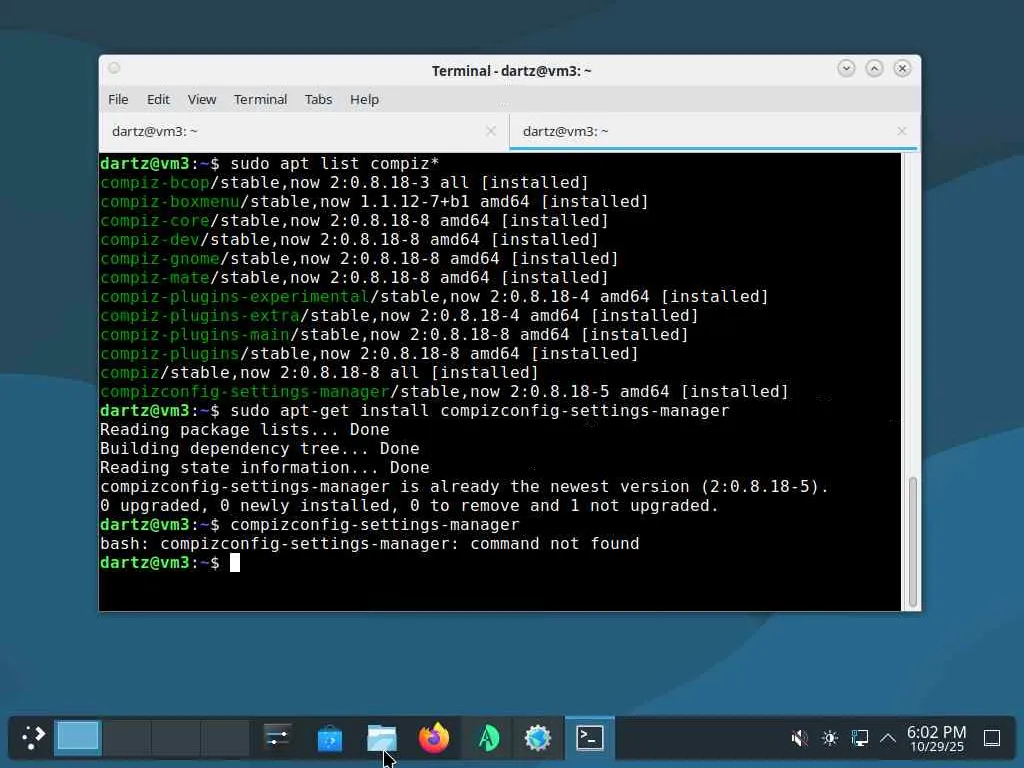This screenshot has height=768, width=1024.
Task: Close the Terminal window
Action: [903, 68]
